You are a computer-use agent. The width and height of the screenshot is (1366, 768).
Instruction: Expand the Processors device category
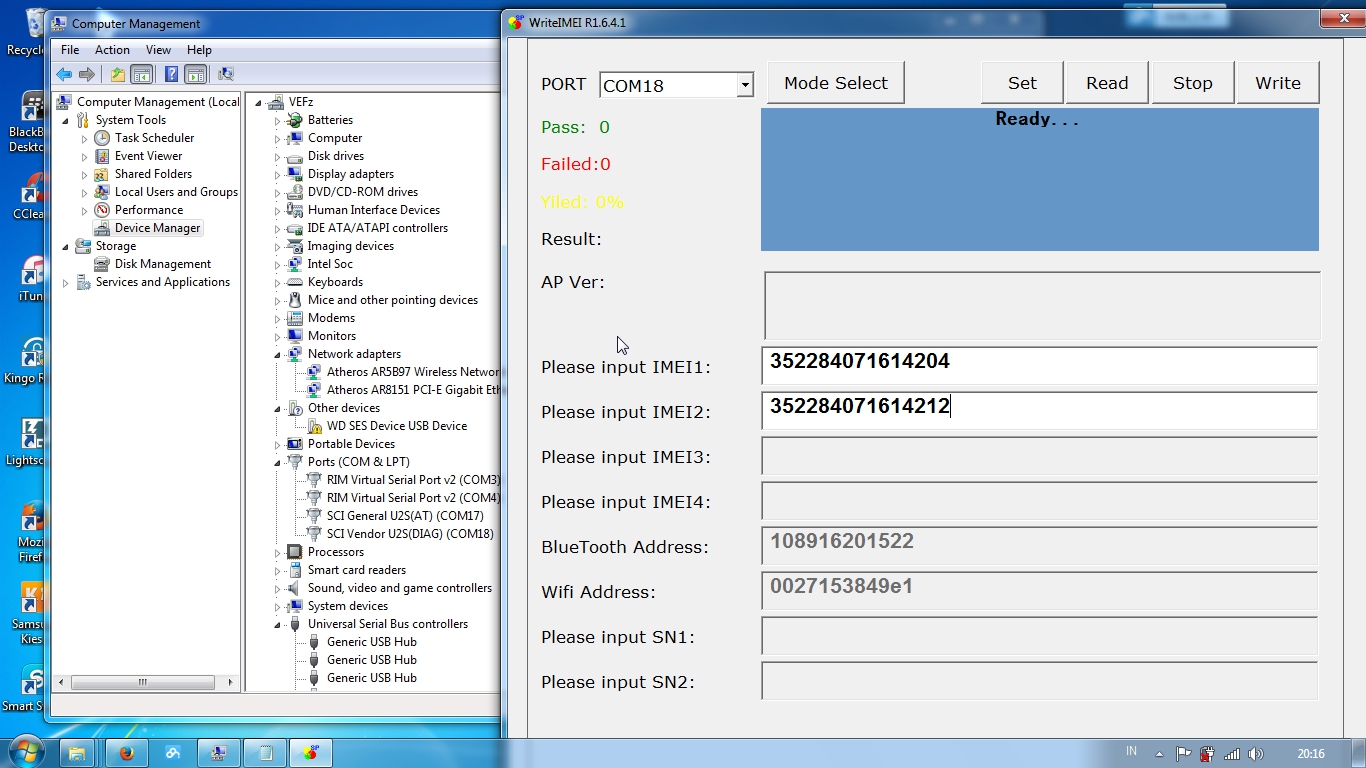(x=278, y=552)
